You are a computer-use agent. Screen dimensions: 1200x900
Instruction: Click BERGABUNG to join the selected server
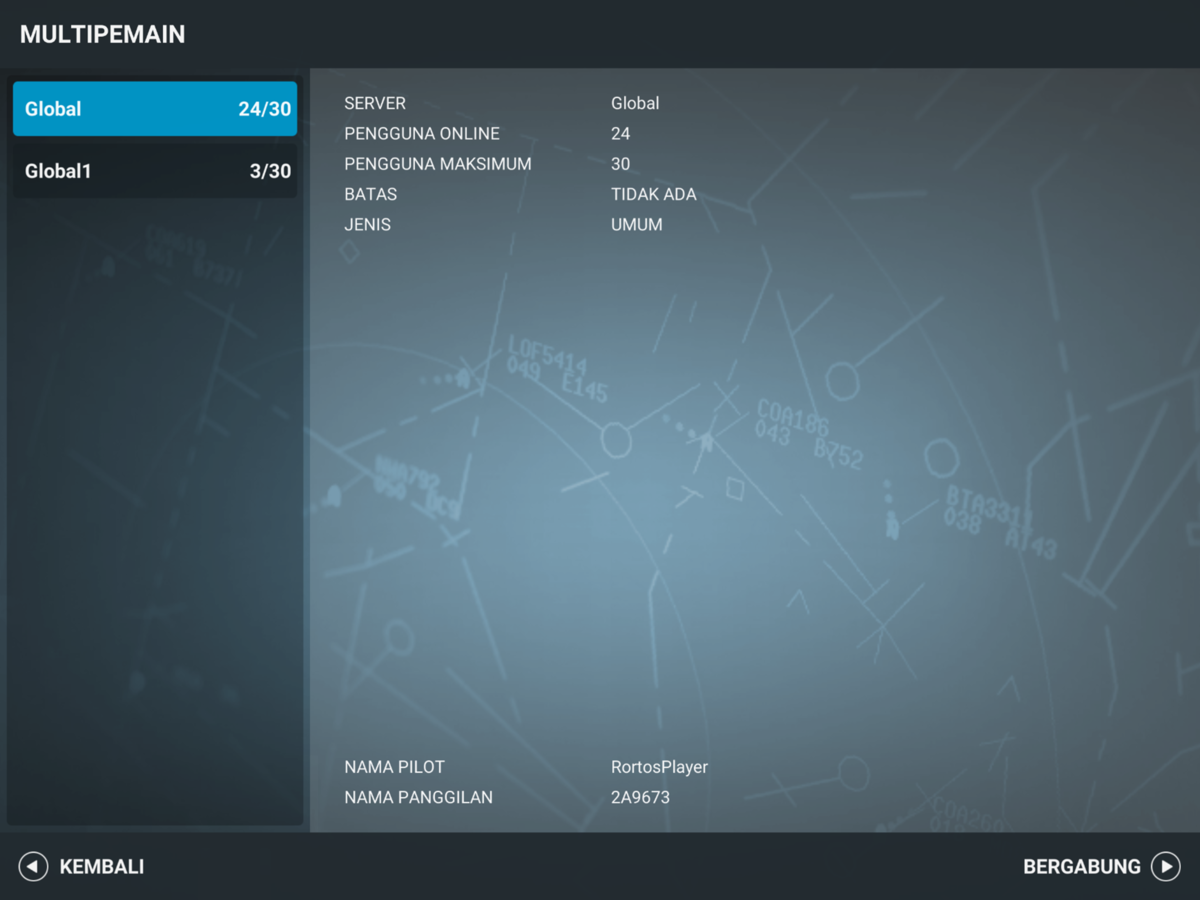tap(1082, 866)
